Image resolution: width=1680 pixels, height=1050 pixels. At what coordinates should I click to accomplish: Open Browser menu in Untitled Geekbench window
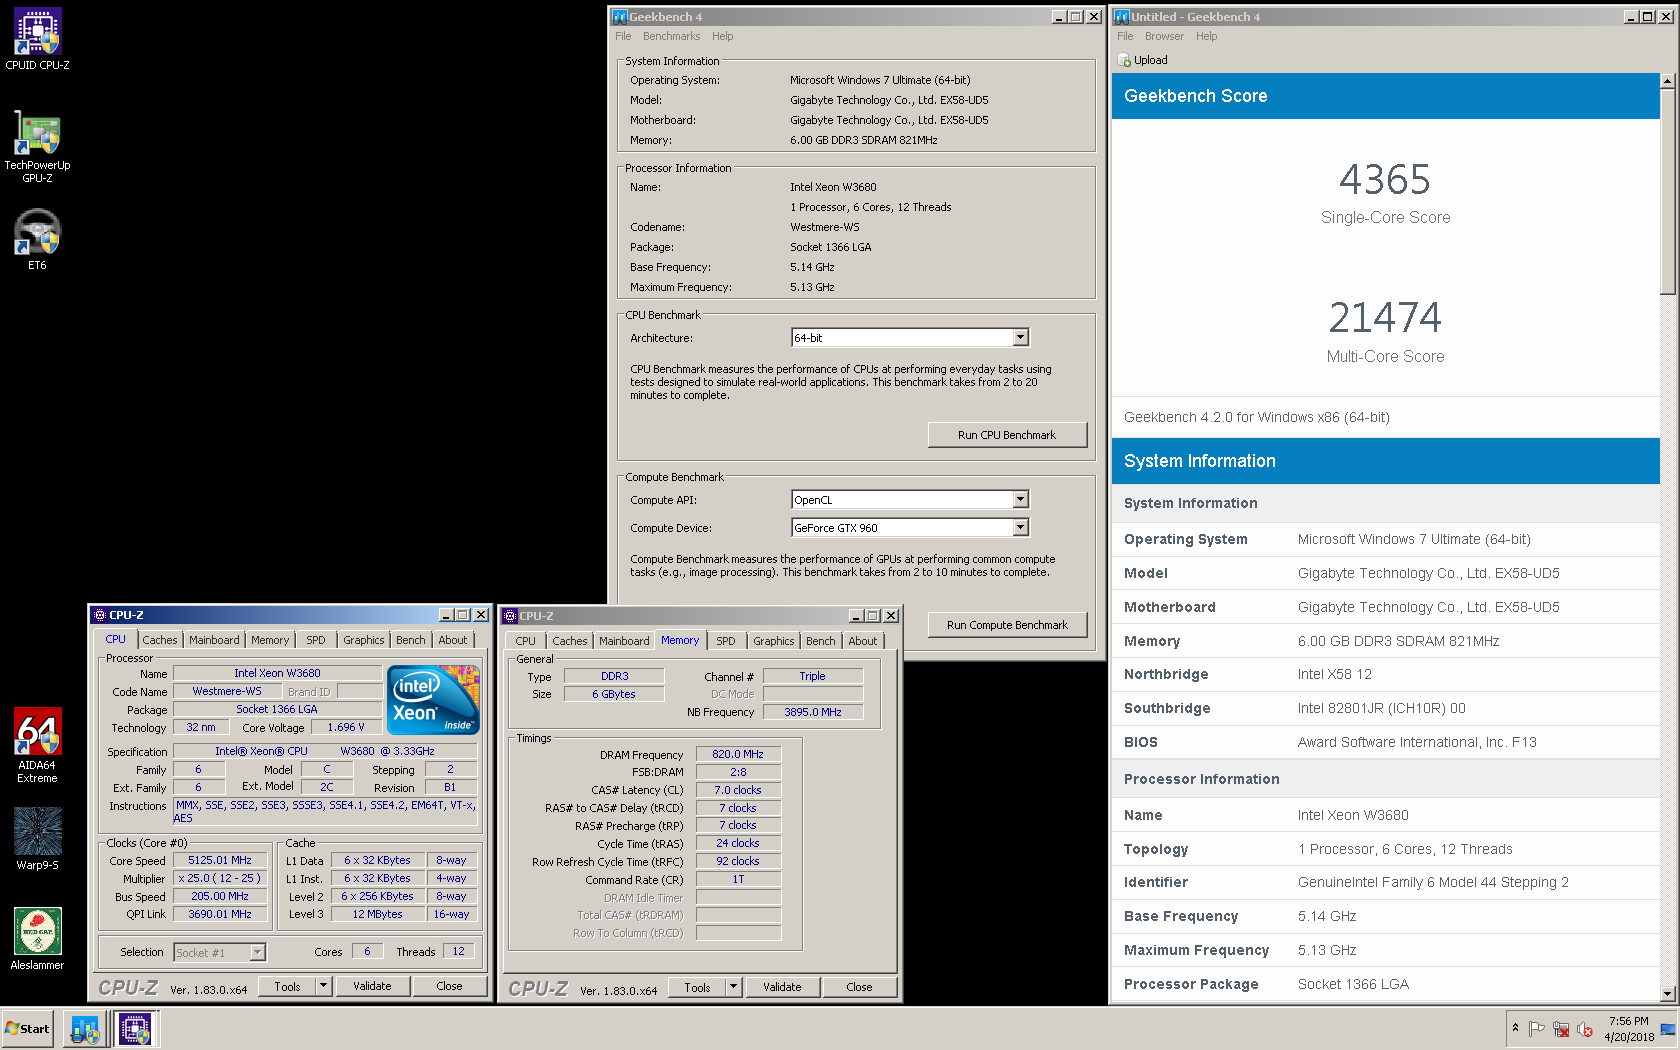tap(1164, 36)
